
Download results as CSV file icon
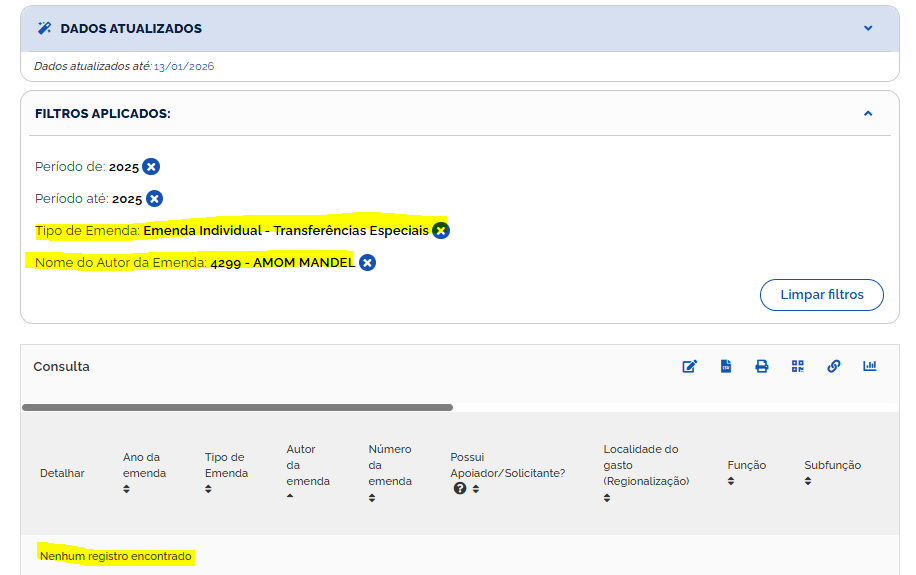pyautogui.click(x=726, y=367)
